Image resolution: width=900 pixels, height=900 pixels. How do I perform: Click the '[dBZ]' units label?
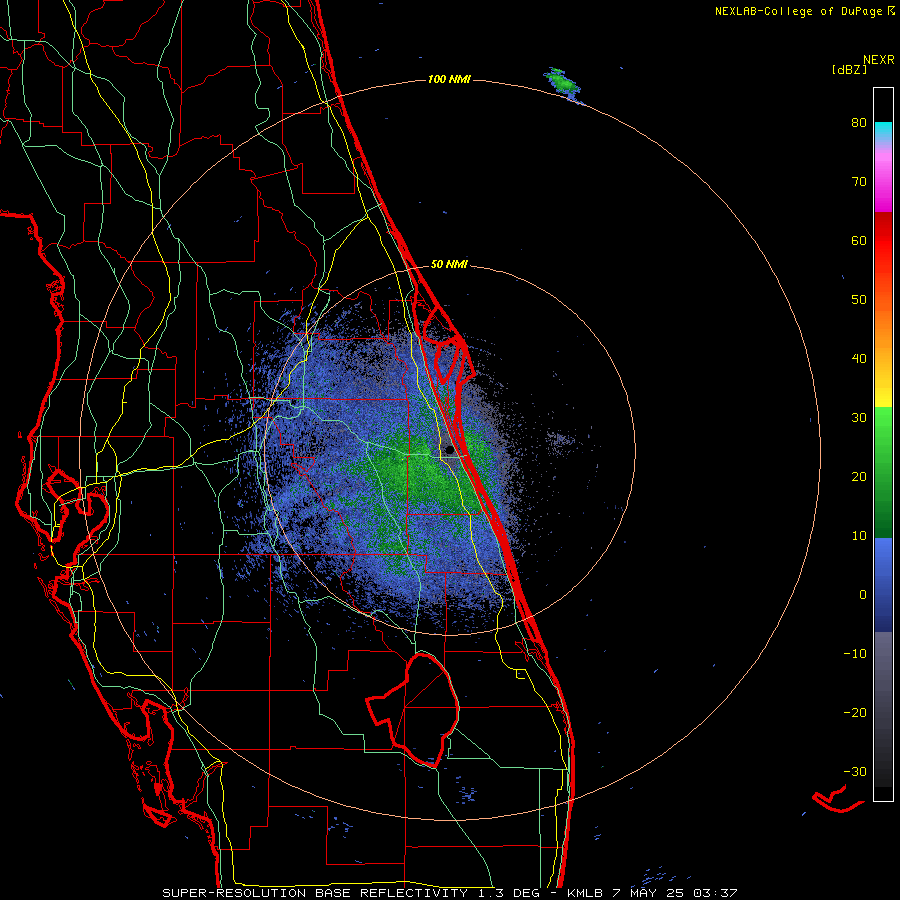click(x=849, y=69)
